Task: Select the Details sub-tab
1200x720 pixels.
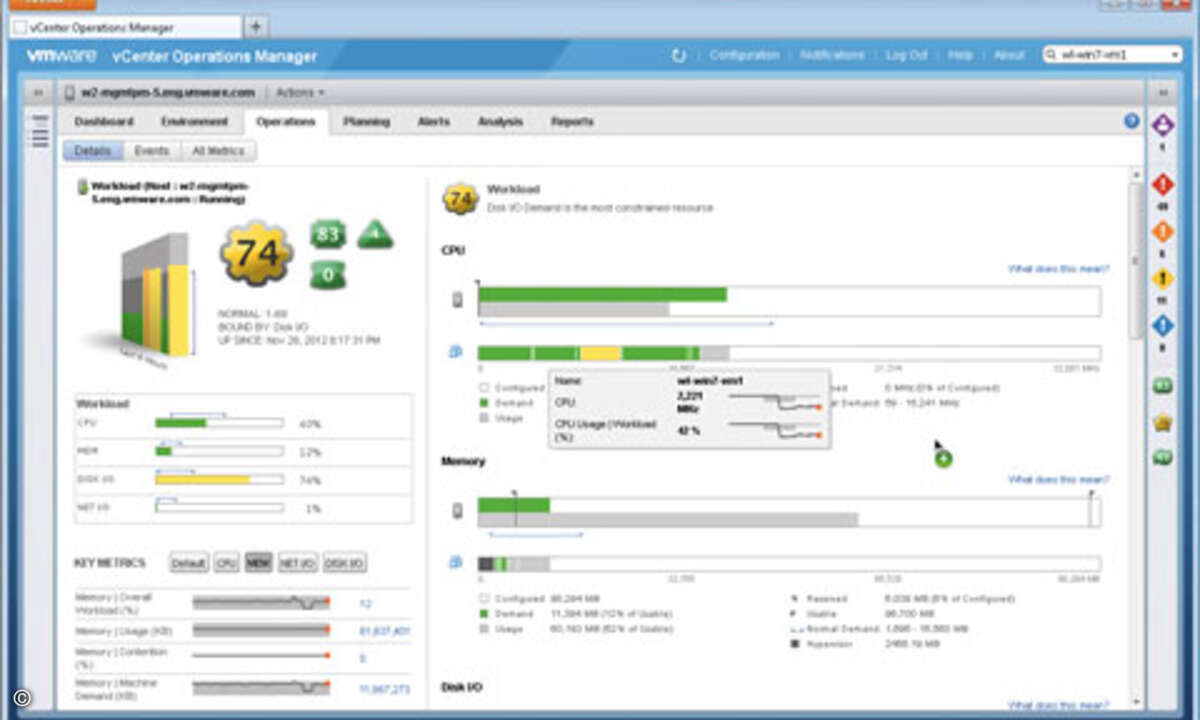Action: (93, 151)
